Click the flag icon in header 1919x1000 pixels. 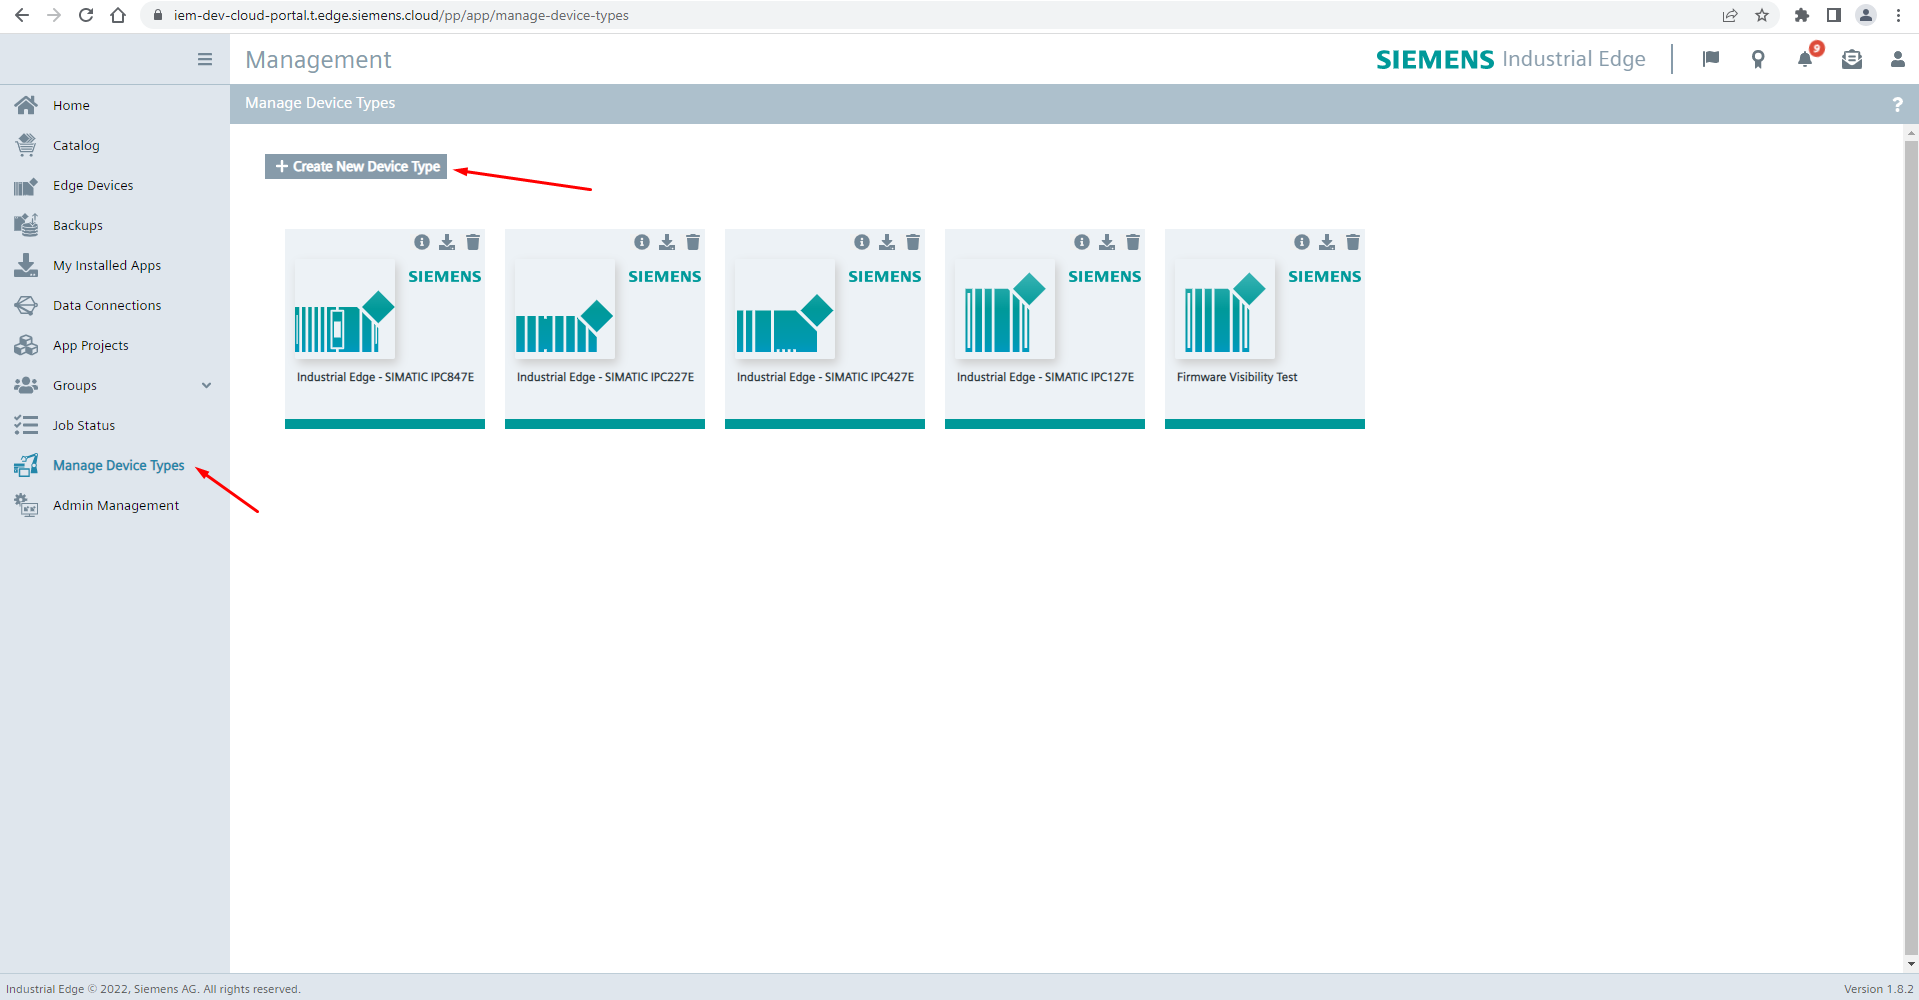(1711, 59)
